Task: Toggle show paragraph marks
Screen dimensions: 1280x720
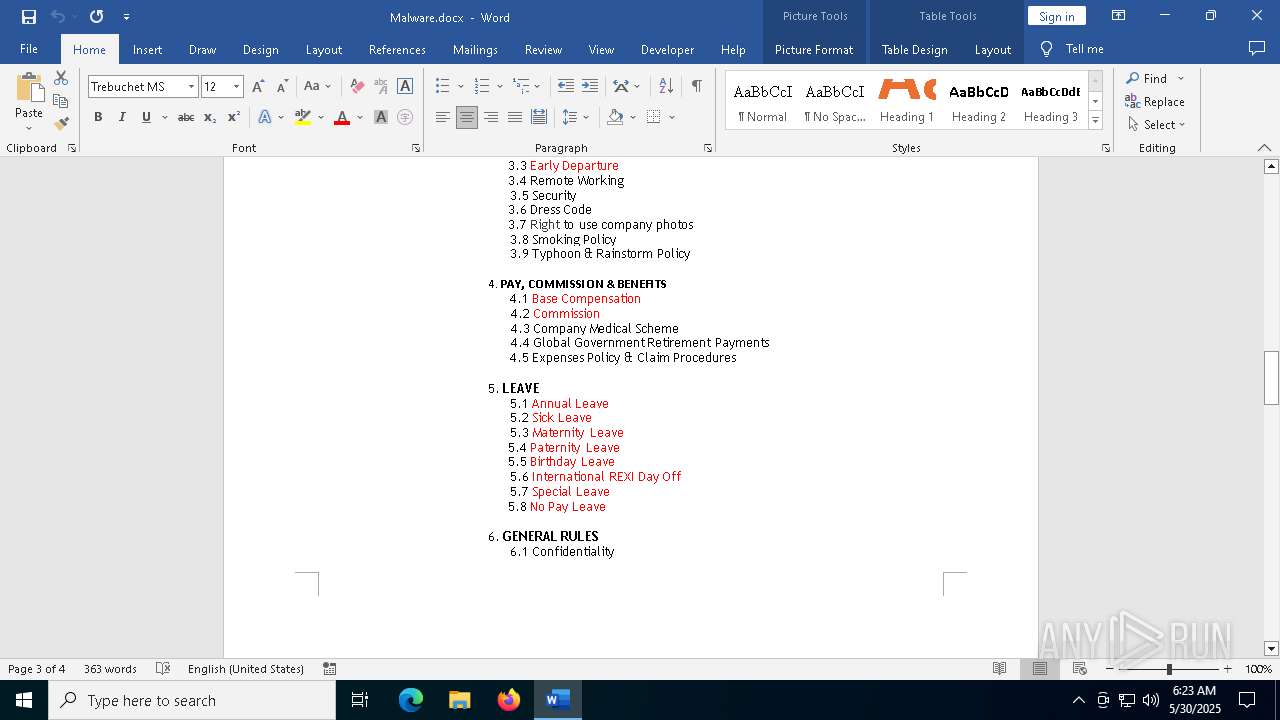Action: pyautogui.click(x=696, y=87)
